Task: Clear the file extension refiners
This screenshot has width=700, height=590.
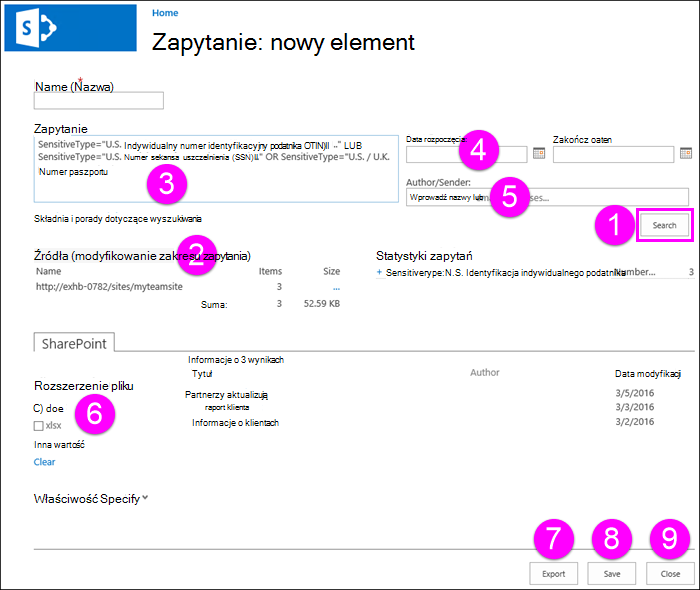Action: [x=45, y=462]
